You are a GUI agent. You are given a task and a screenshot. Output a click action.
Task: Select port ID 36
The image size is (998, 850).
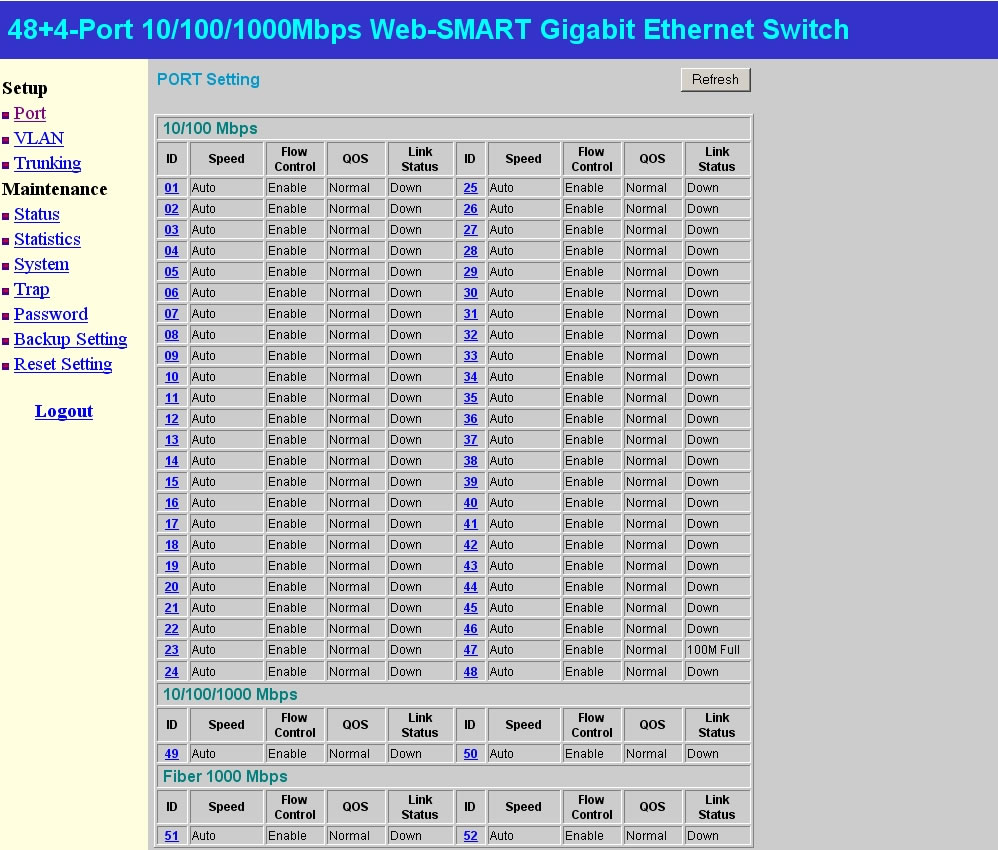click(x=470, y=419)
